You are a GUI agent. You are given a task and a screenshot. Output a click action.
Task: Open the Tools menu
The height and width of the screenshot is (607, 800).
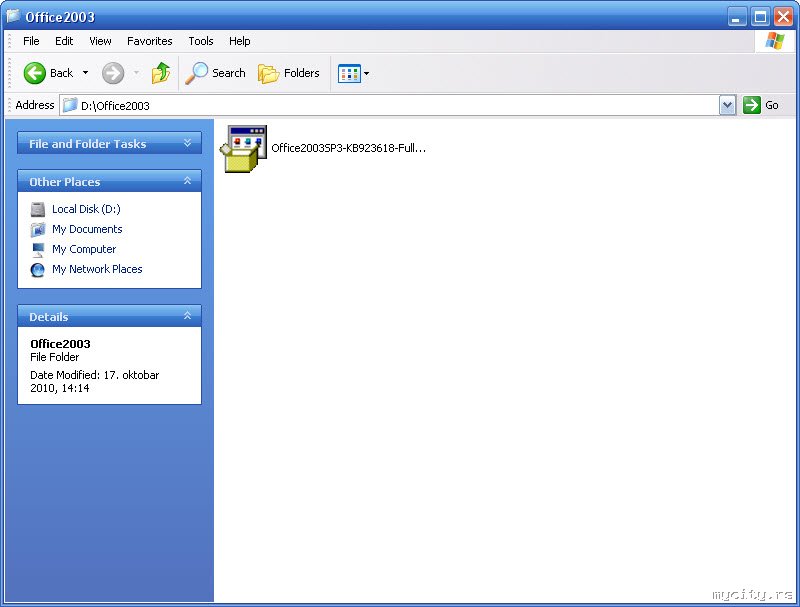(x=201, y=41)
